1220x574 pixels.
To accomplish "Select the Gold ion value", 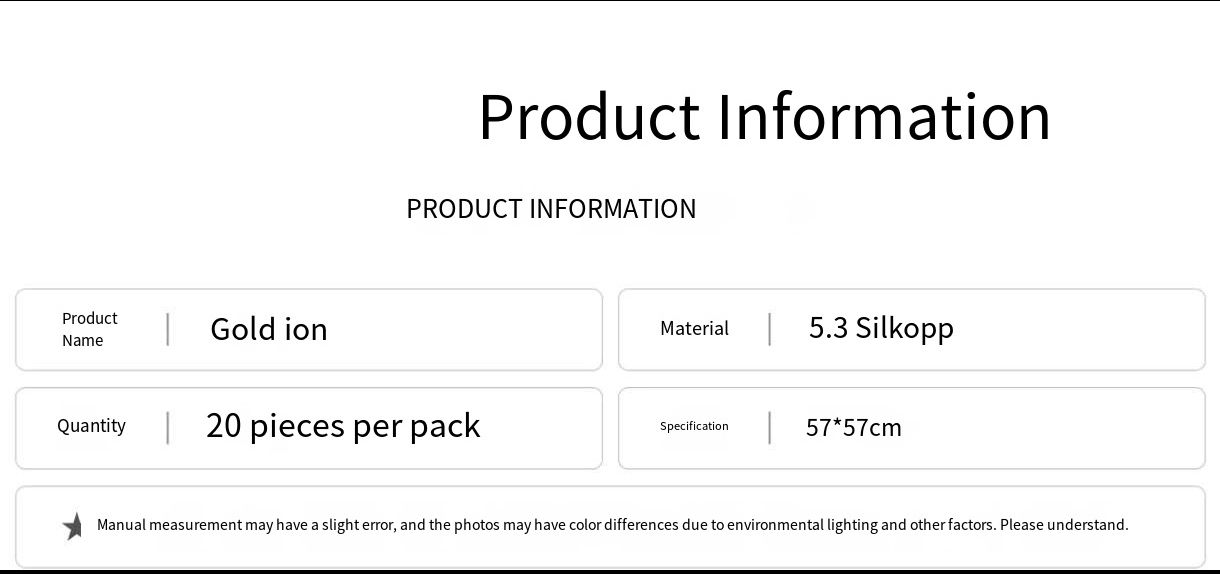I will pos(269,329).
